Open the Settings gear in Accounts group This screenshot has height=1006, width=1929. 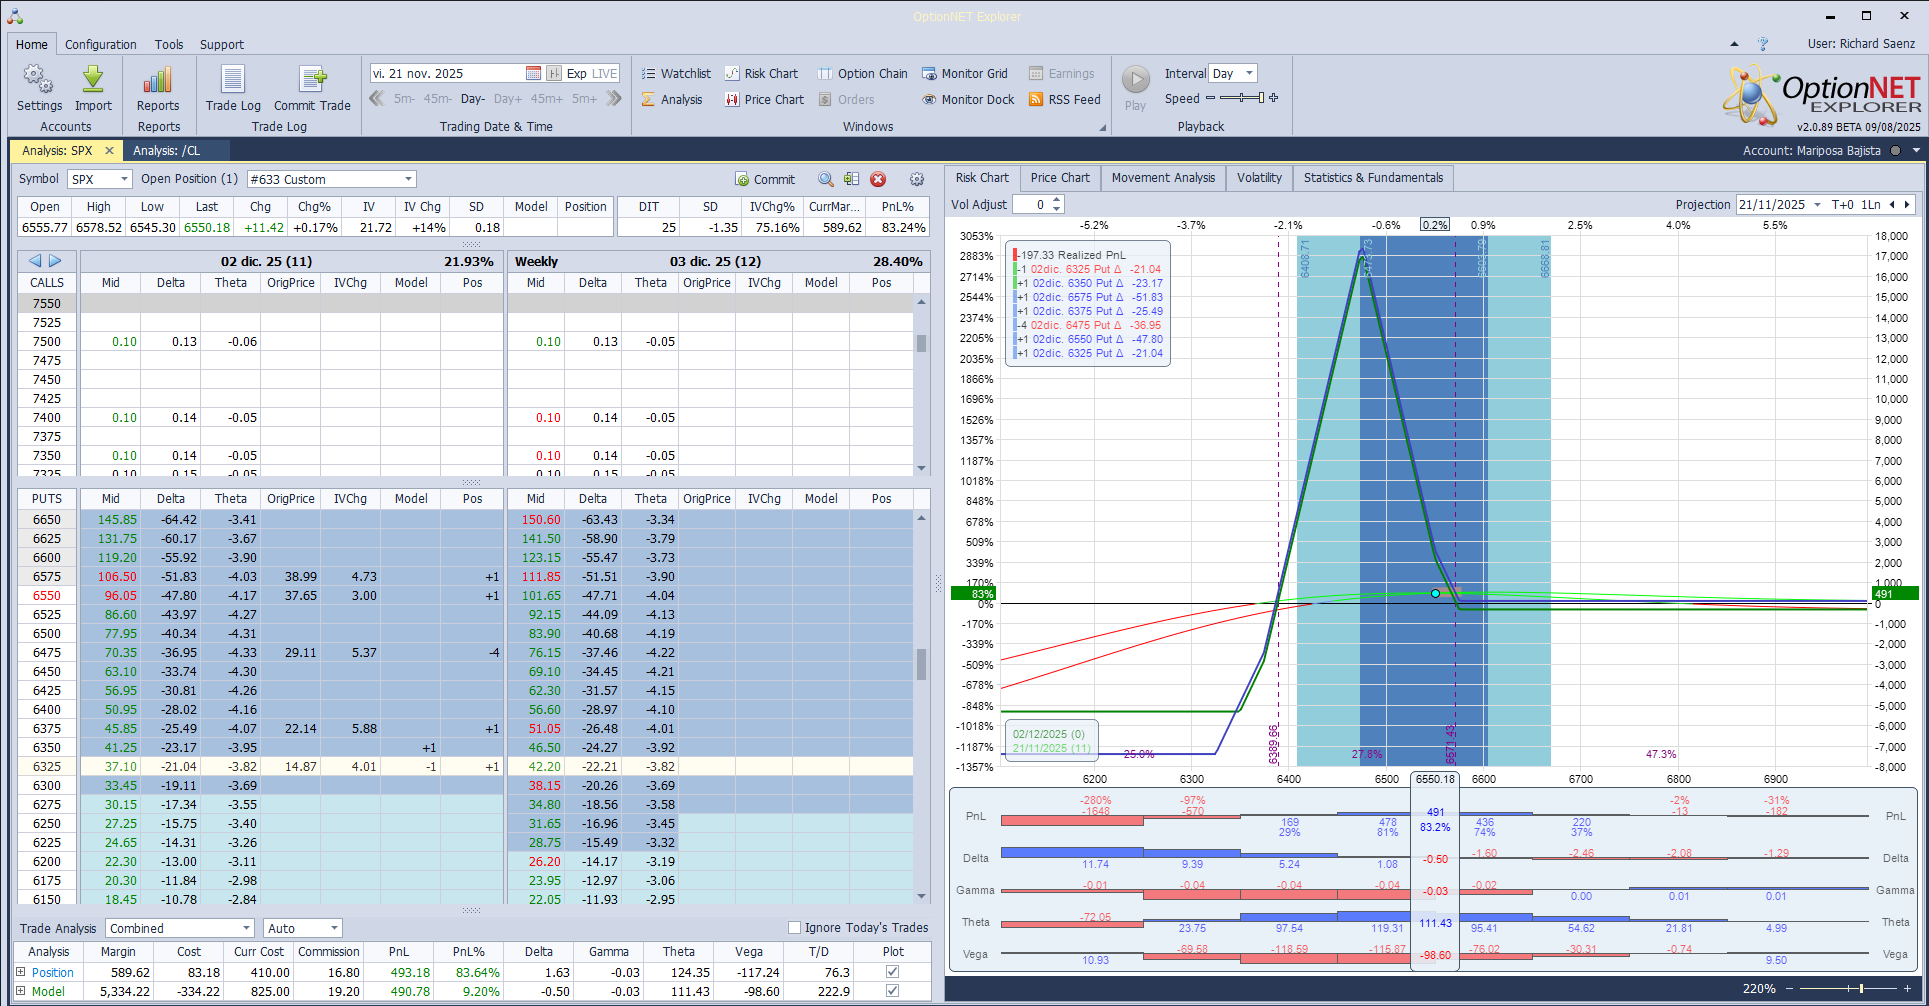click(x=39, y=80)
